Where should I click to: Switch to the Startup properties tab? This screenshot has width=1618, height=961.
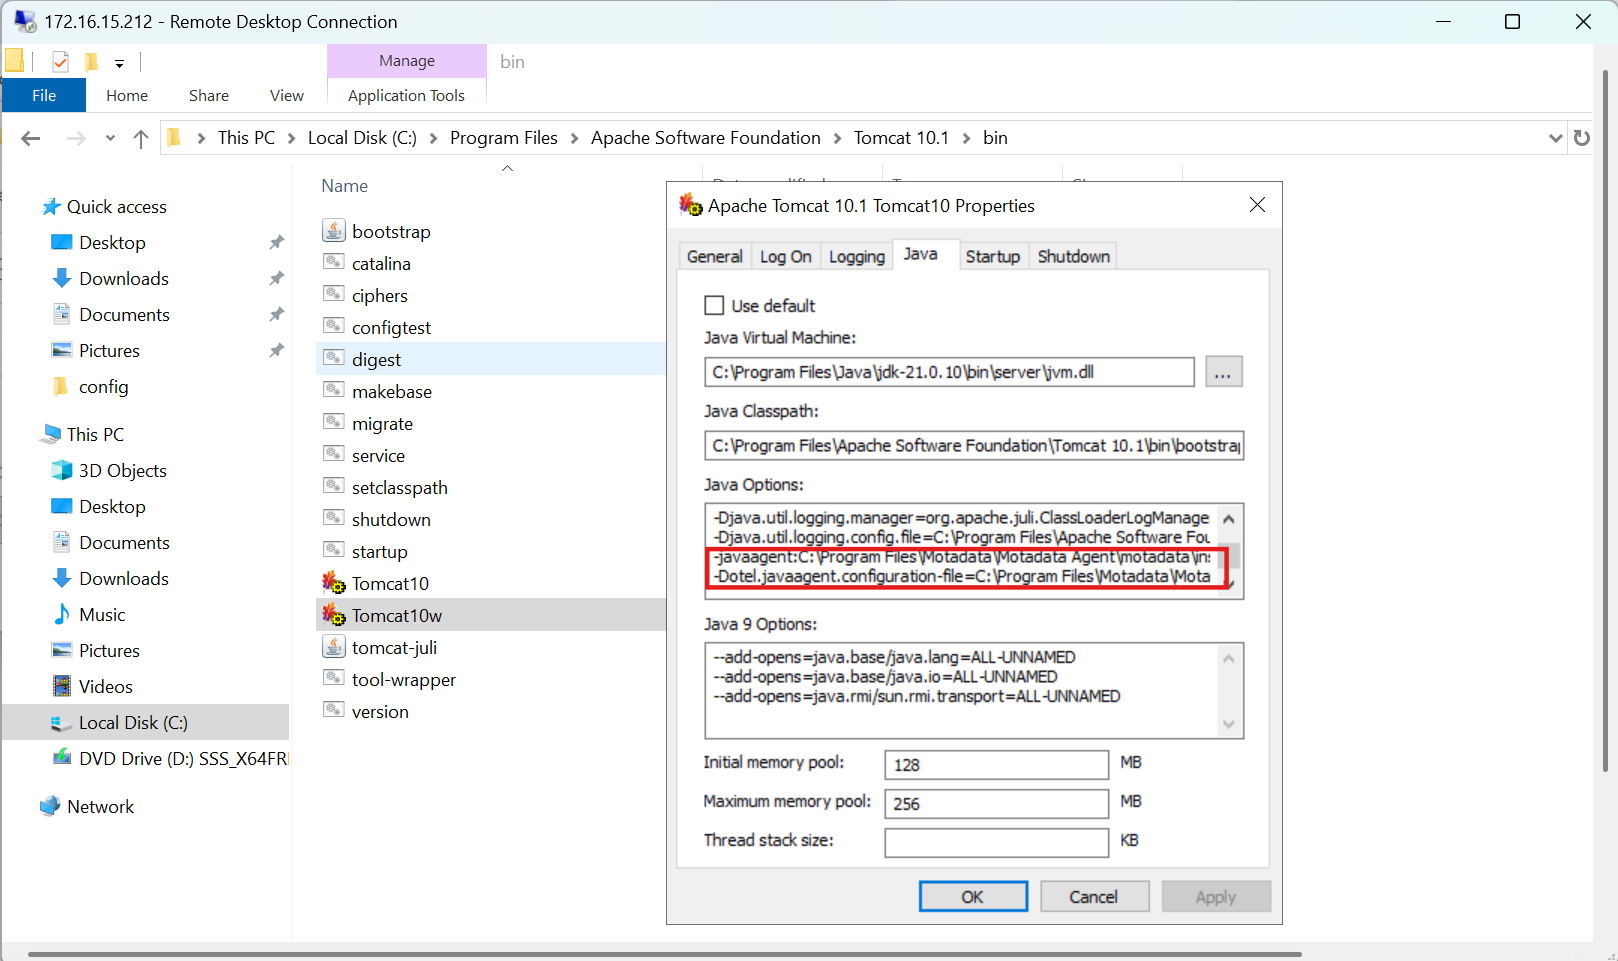(x=993, y=256)
